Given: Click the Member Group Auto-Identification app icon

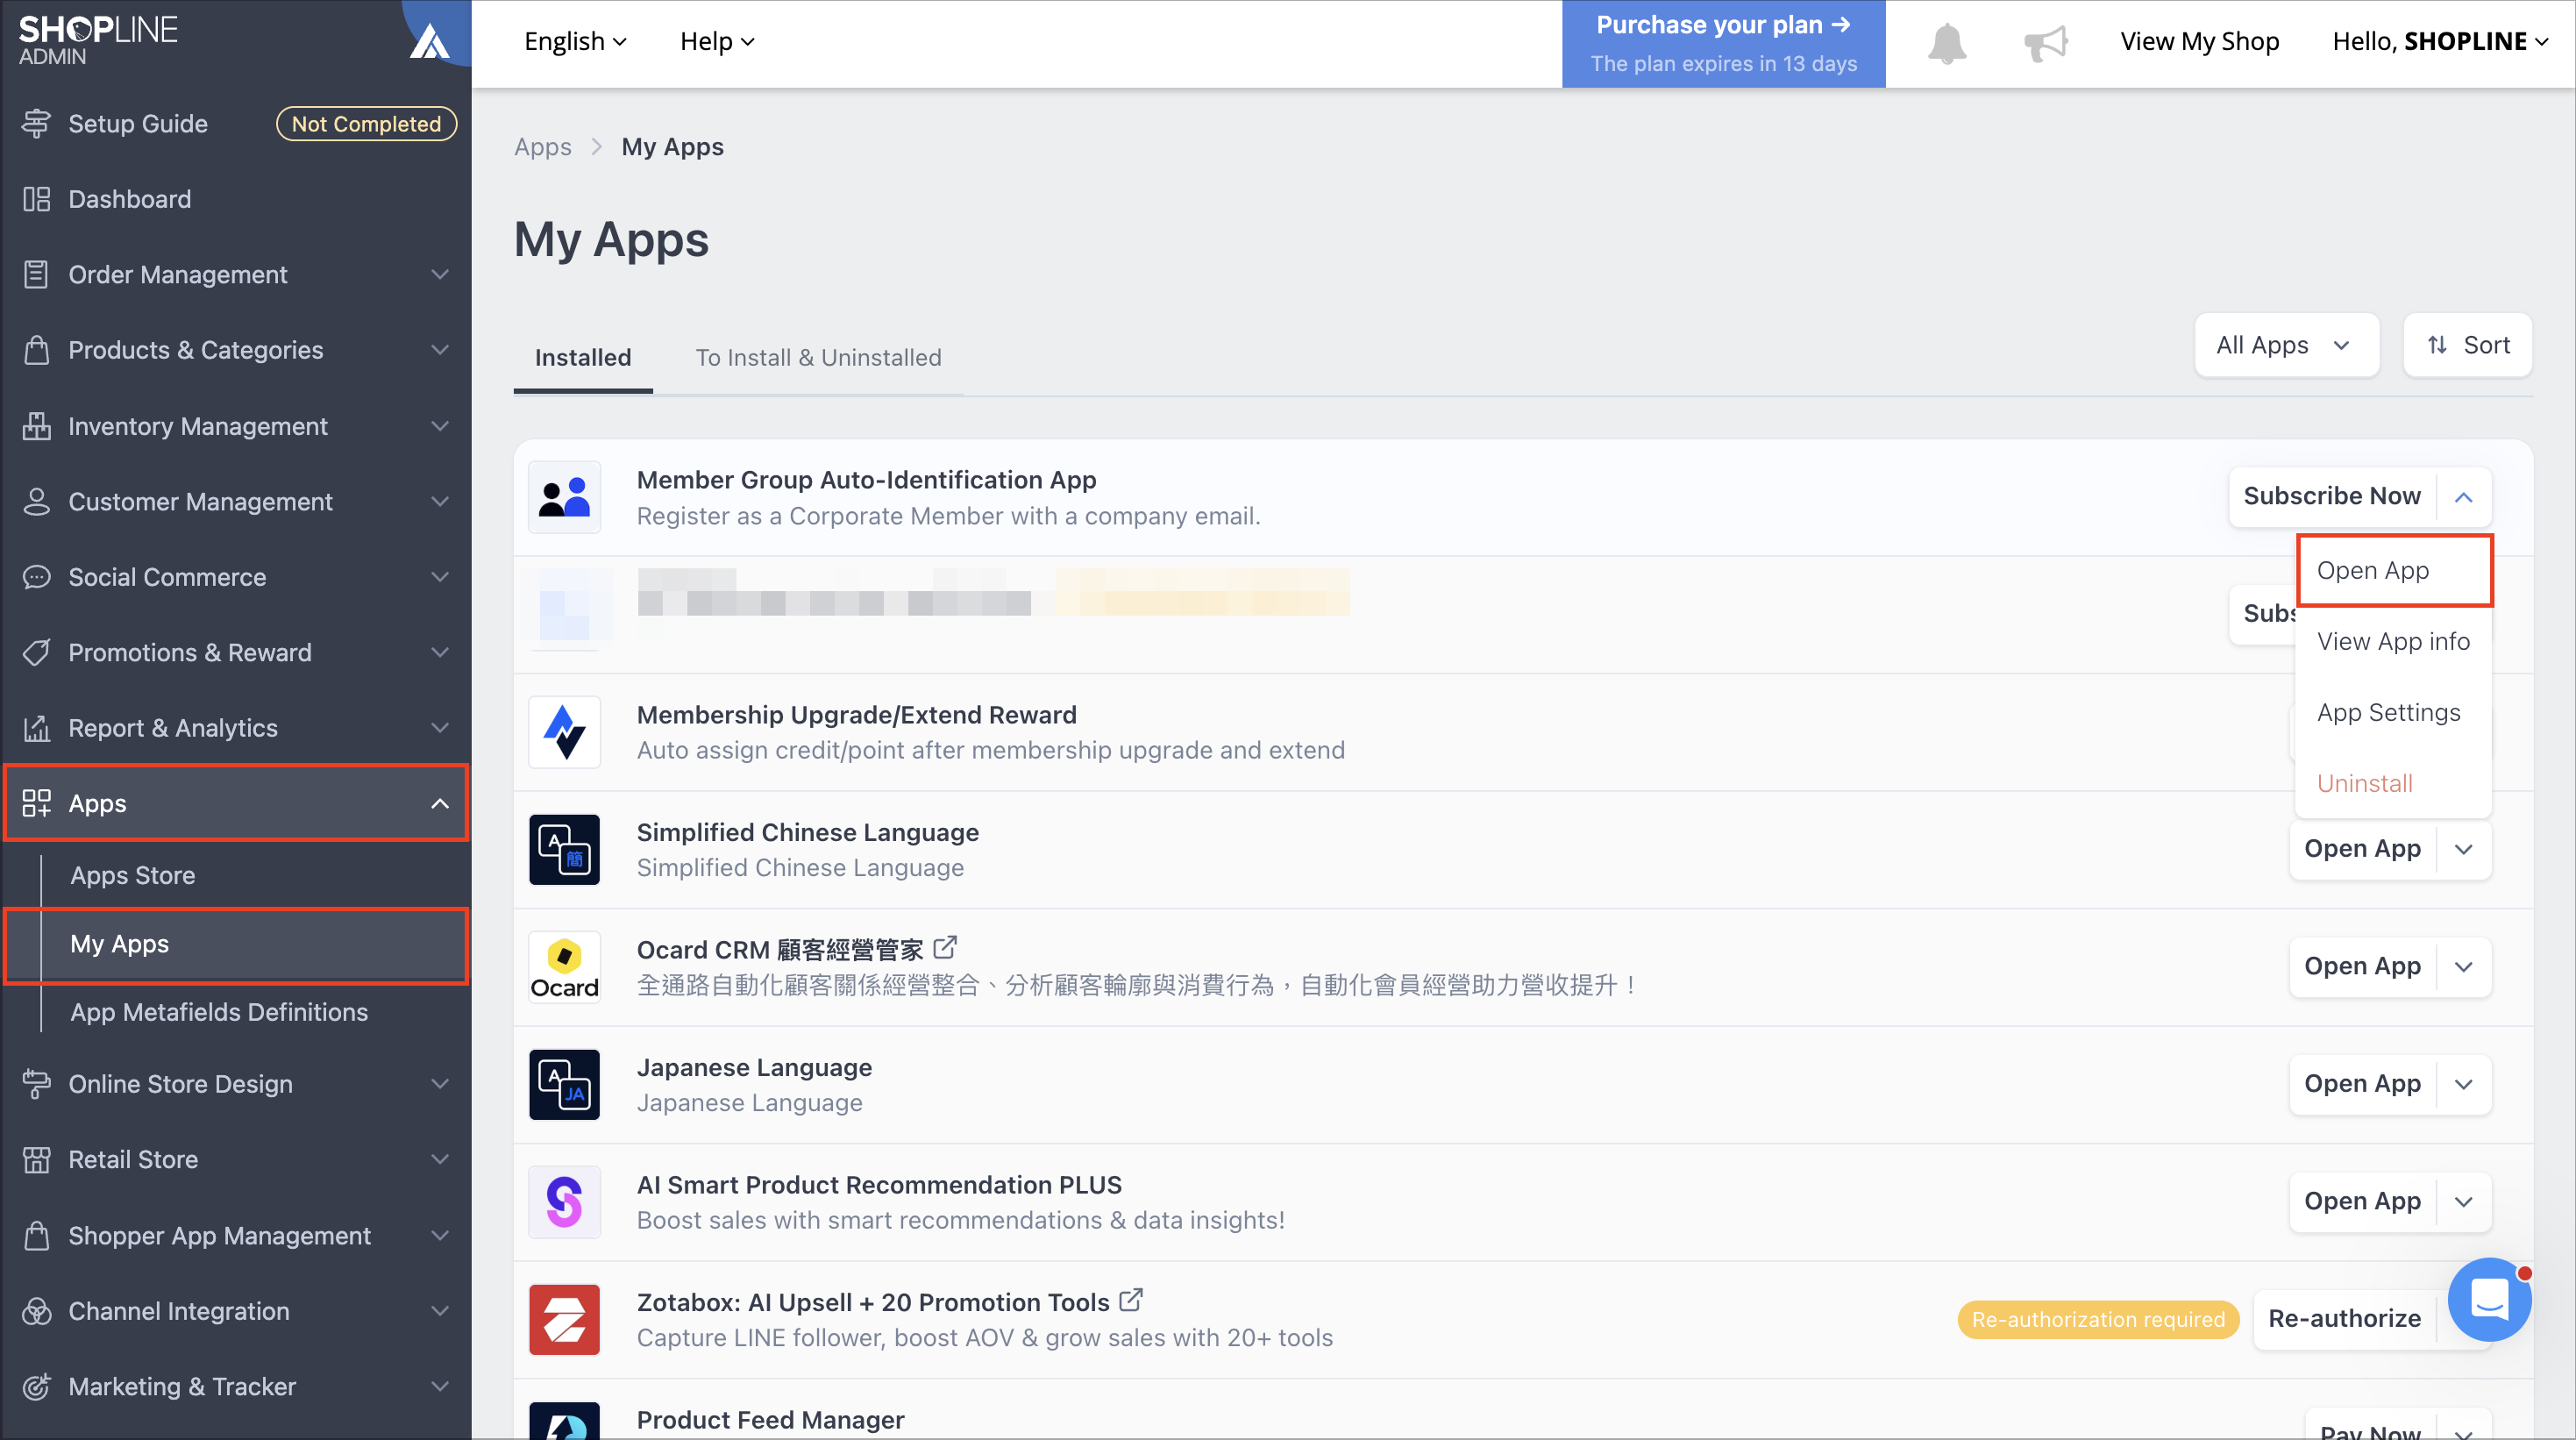Looking at the screenshot, I should tap(564, 497).
